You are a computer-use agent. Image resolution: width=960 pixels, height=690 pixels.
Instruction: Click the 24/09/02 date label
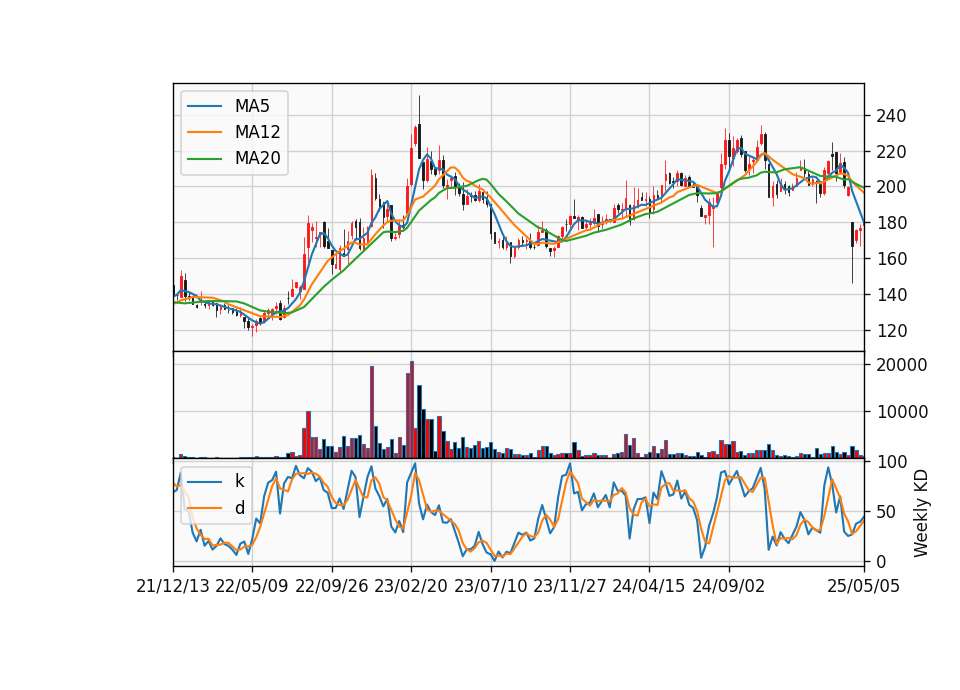(x=729, y=586)
